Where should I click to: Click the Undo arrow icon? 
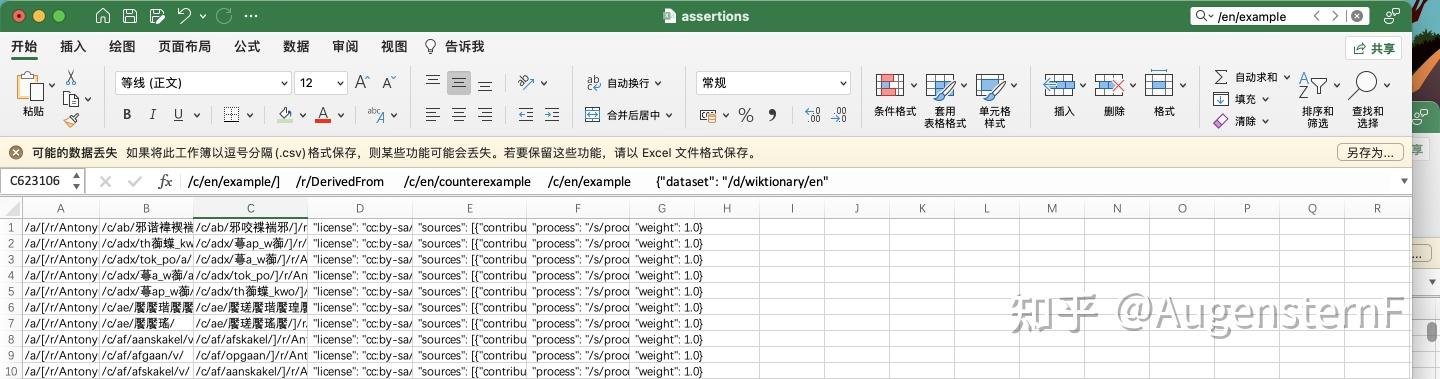tap(184, 16)
